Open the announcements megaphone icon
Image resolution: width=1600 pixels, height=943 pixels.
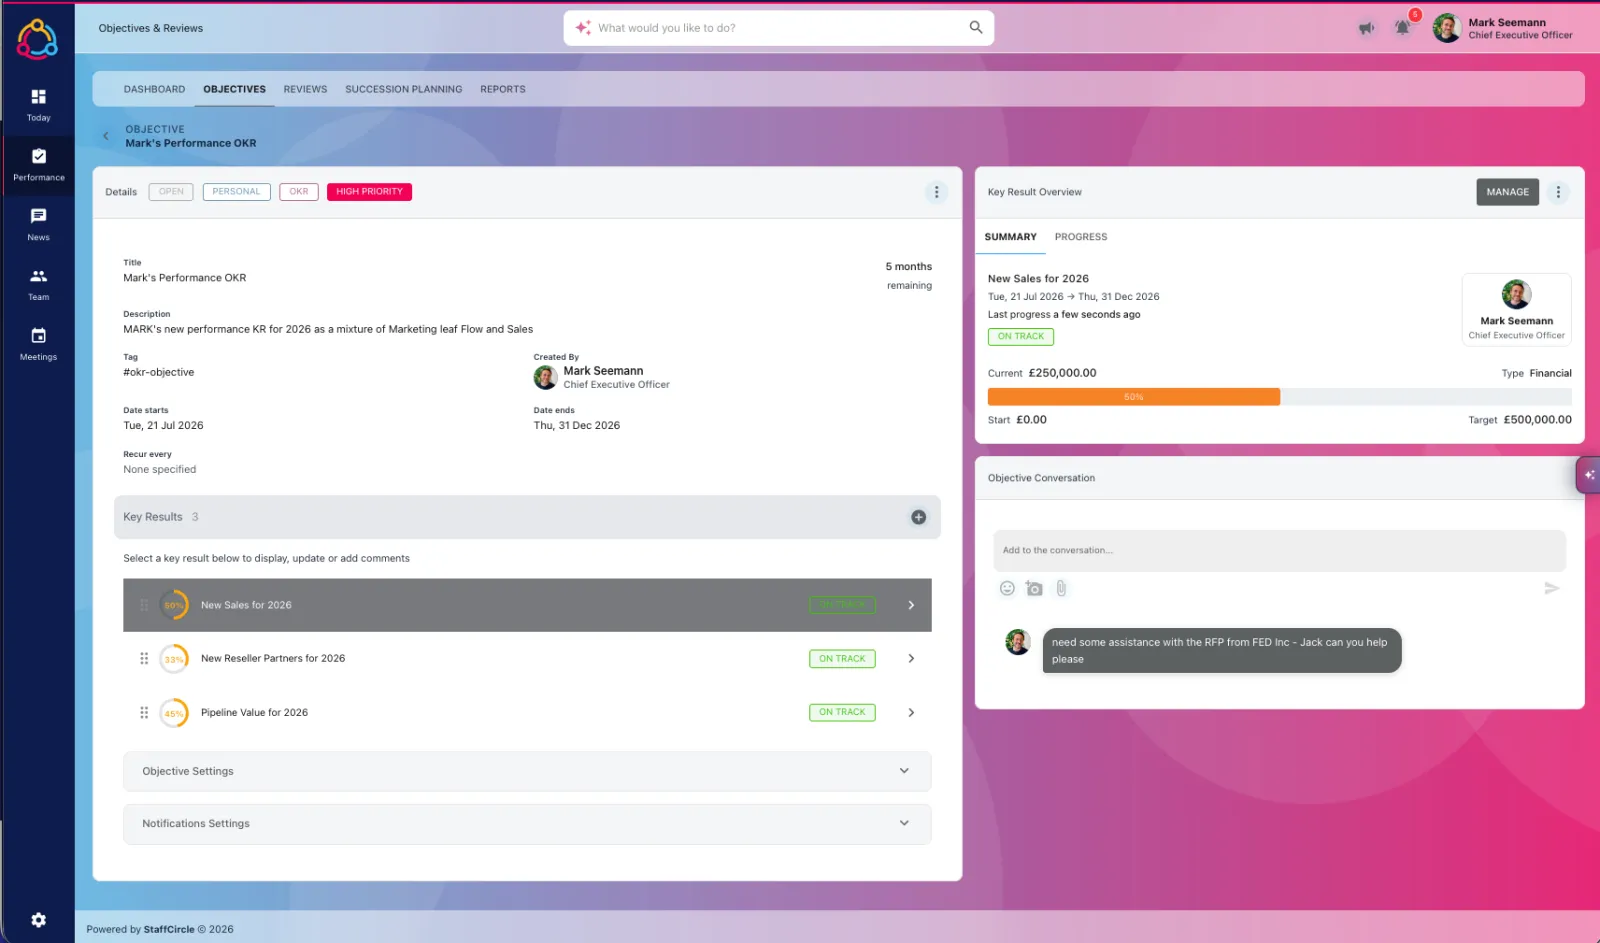tap(1366, 28)
